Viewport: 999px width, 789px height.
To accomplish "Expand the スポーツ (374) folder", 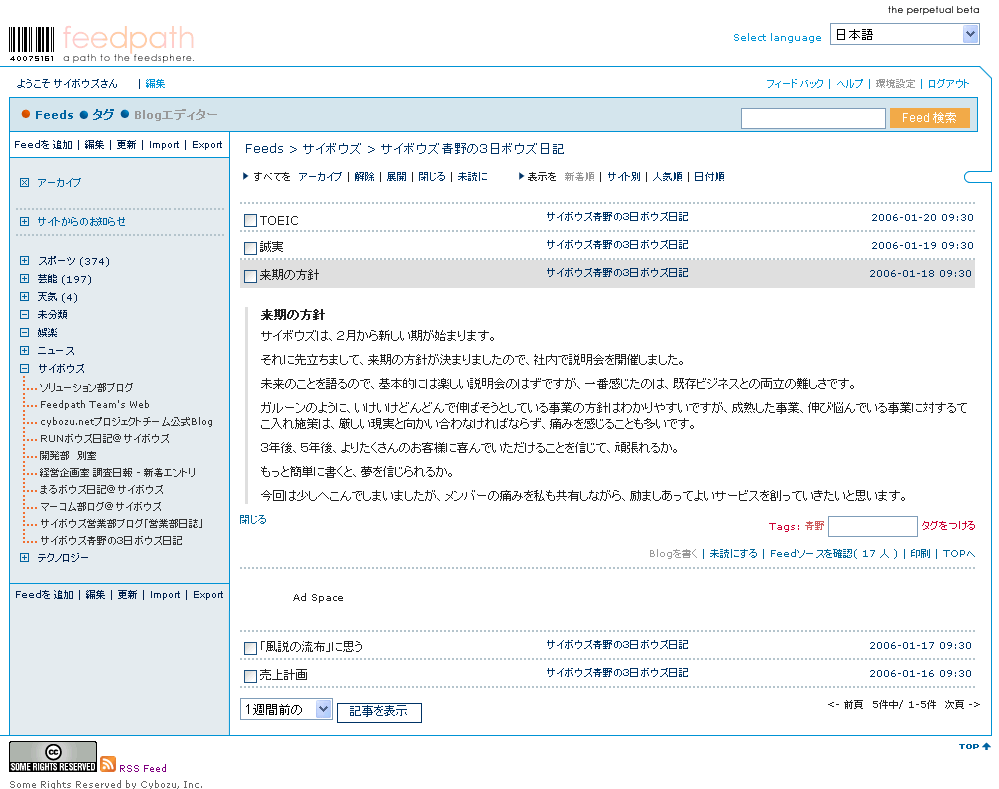I will [x=24, y=261].
